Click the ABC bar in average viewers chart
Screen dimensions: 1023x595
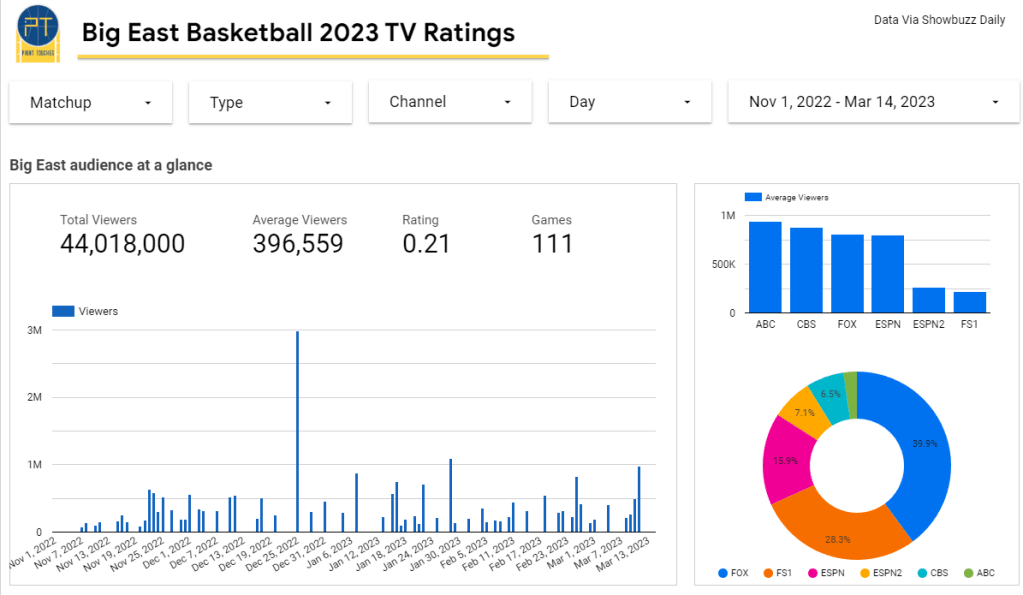coord(765,267)
